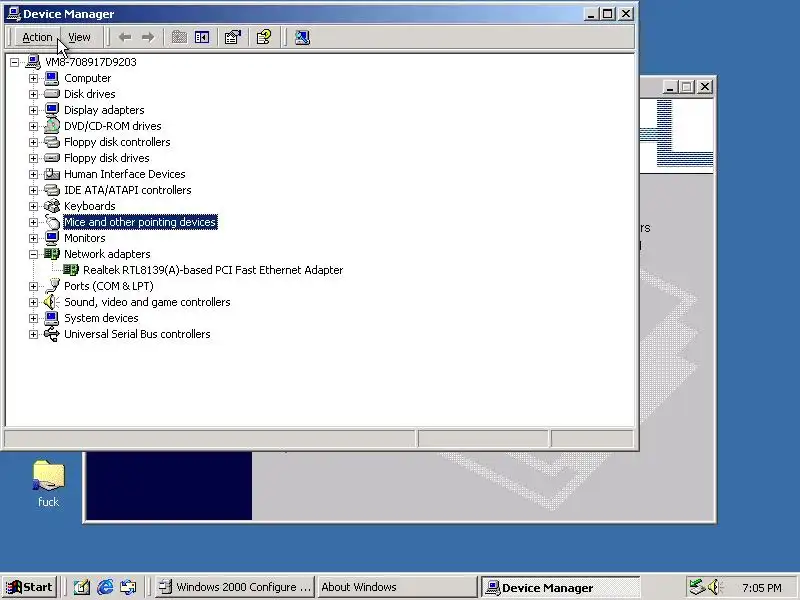Expand the Disk drives category

point(33,94)
